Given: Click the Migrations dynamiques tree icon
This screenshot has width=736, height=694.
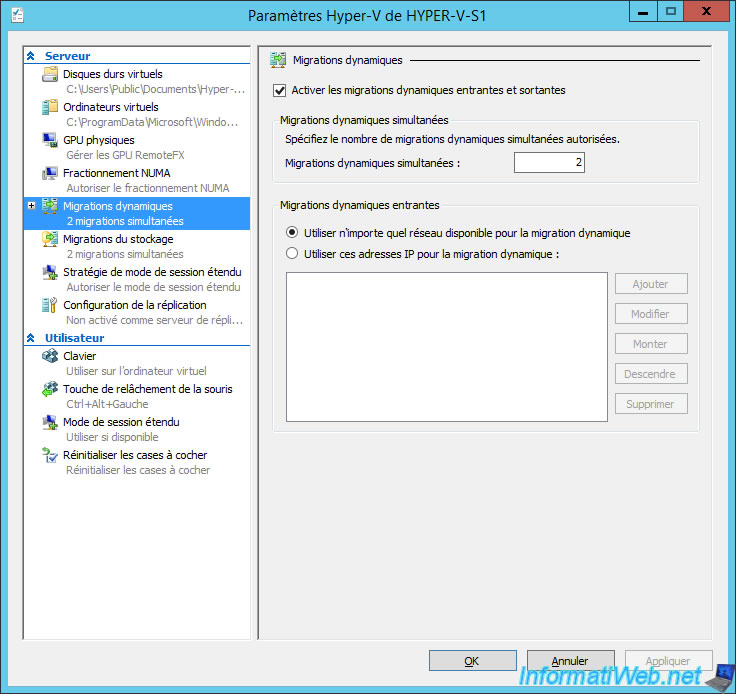Looking at the screenshot, I should (x=50, y=206).
